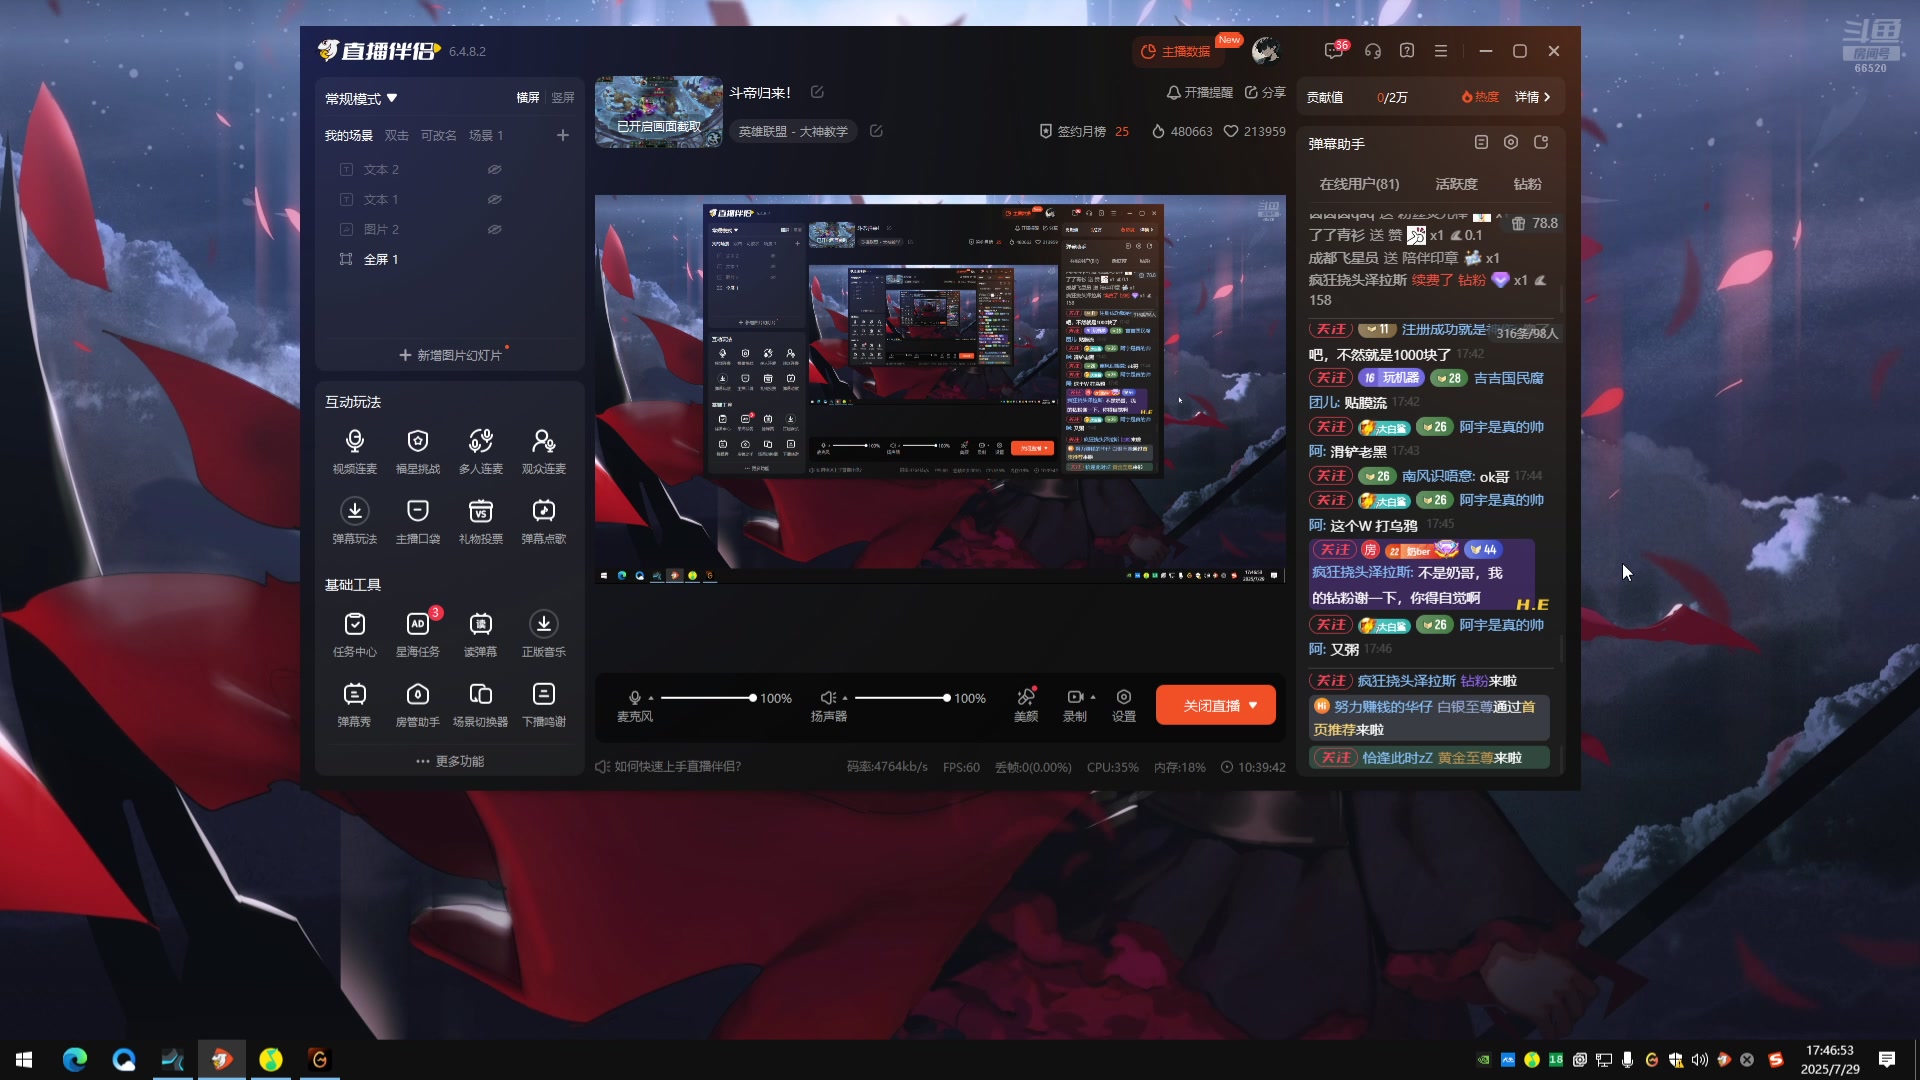Open 弹幕秀 tool
The image size is (1920, 1080).
point(355,704)
